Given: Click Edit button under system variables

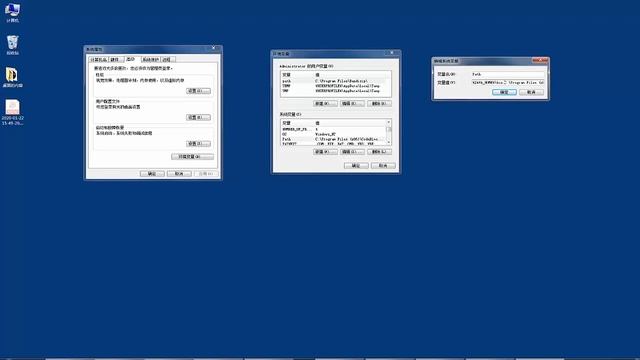Looking at the screenshot, I should click(x=352, y=152).
